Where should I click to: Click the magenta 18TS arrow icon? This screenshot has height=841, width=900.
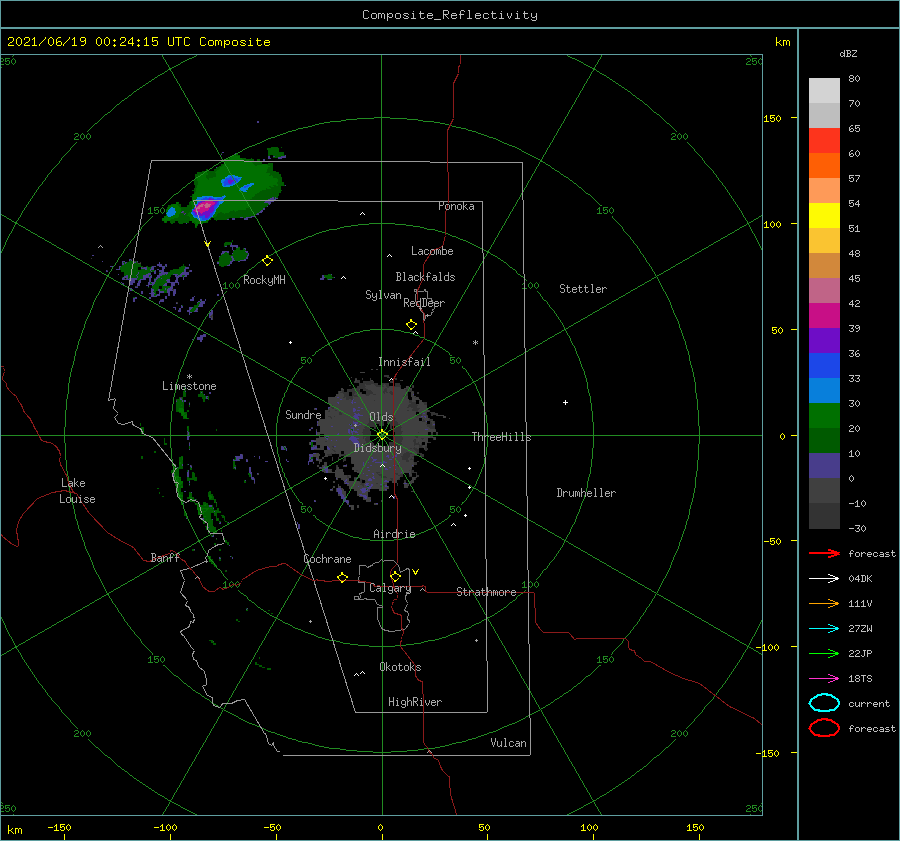click(824, 679)
